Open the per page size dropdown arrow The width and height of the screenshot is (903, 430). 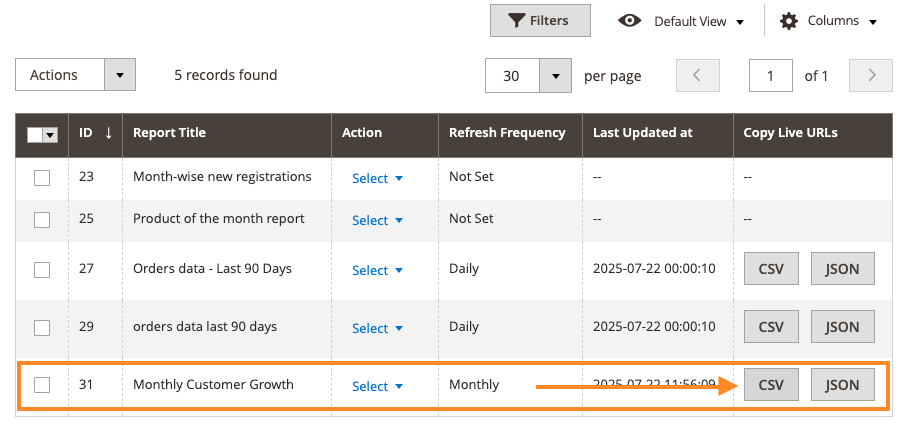555,75
